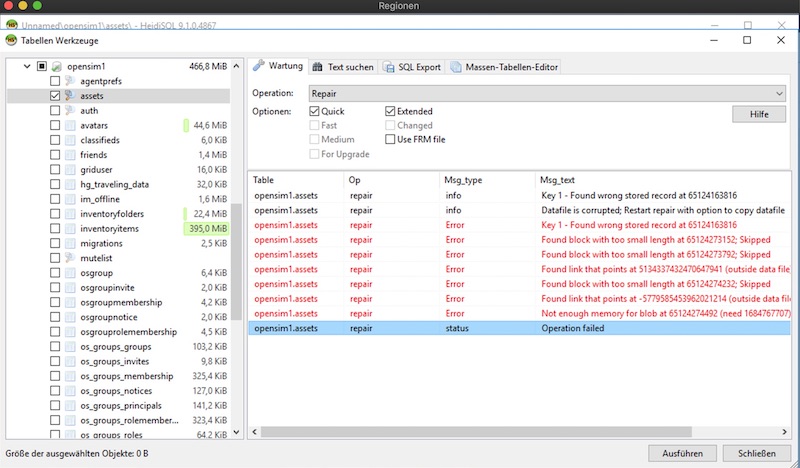Click the Hilfe button
The width and height of the screenshot is (800, 468).
click(x=759, y=115)
